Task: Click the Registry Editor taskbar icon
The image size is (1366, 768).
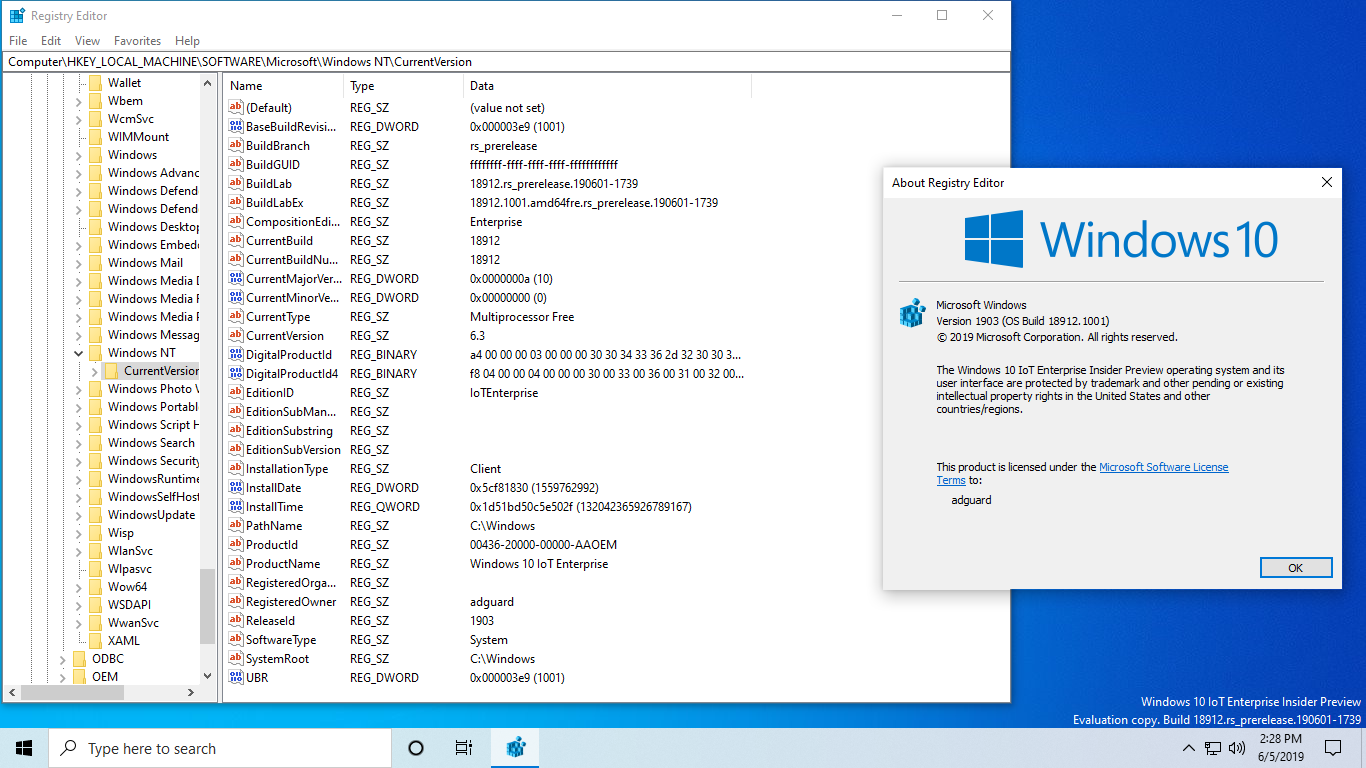Action: click(516, 748)
